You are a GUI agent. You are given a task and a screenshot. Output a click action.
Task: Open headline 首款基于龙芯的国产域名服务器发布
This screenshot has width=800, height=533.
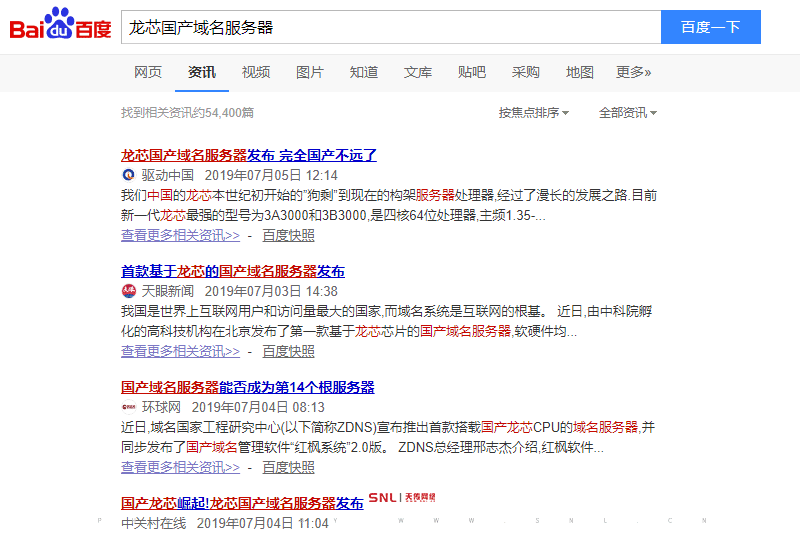tap(233, 271)
